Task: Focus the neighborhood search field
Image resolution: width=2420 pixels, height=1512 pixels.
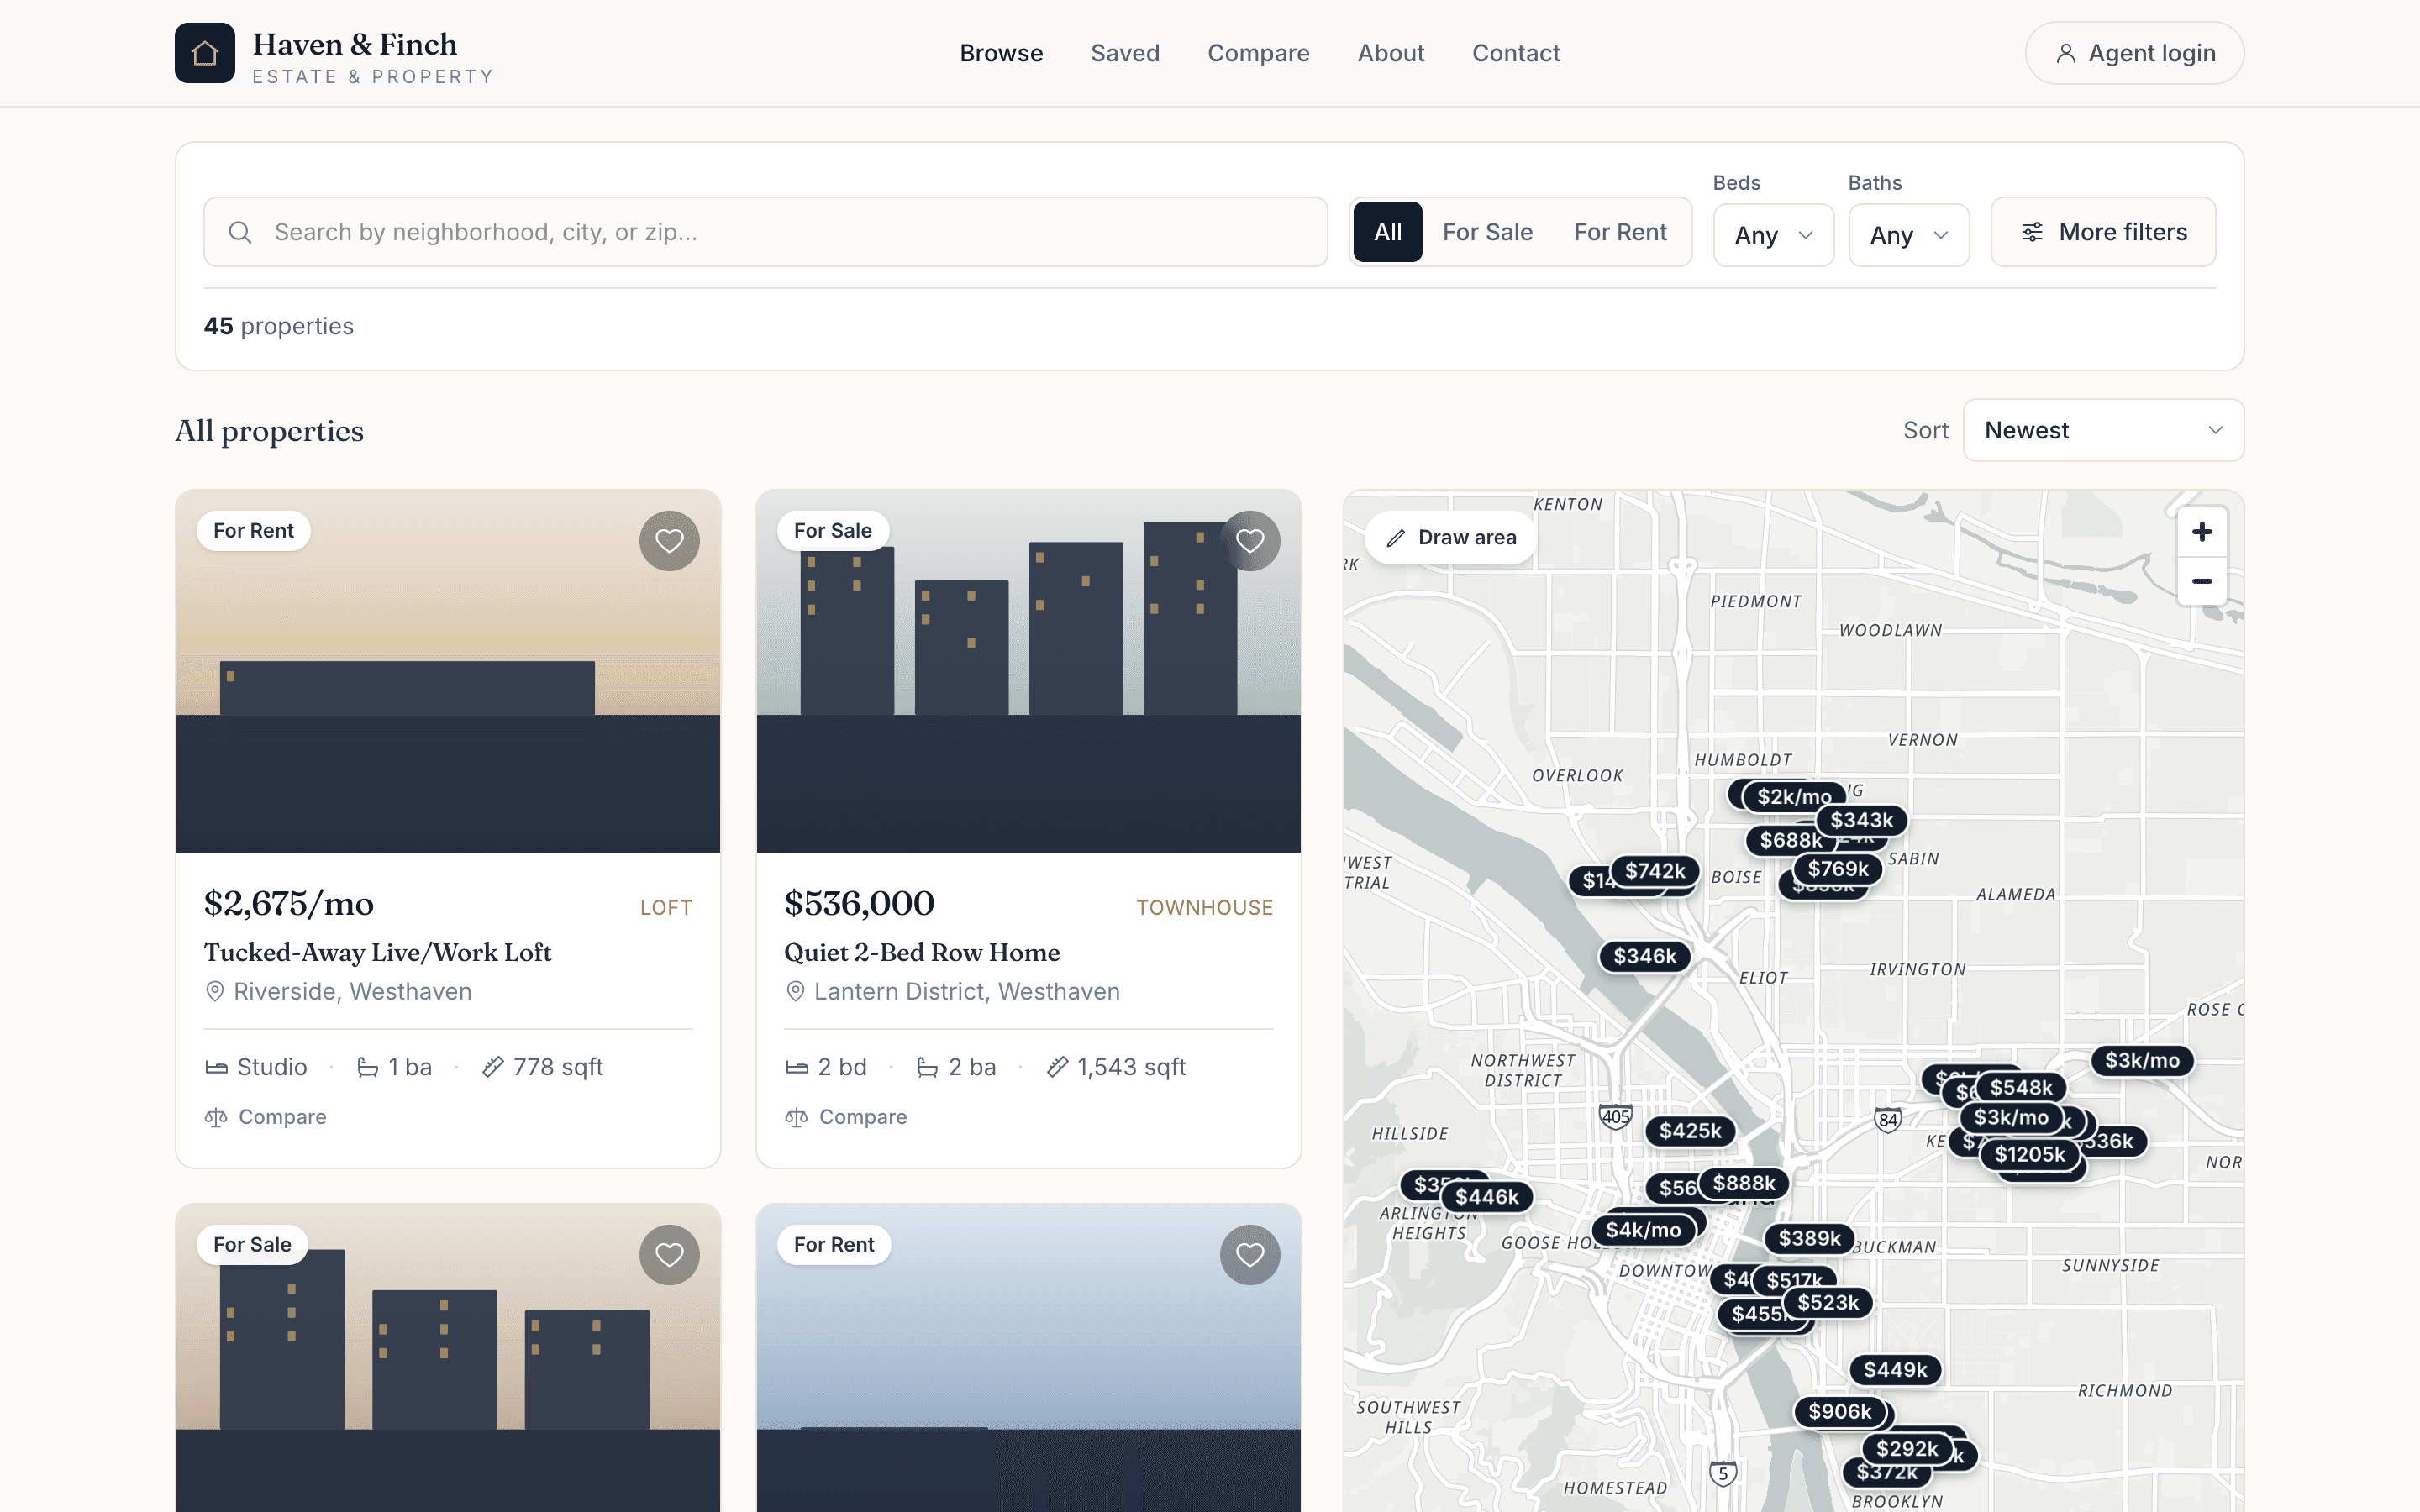Action: [766, 232]
